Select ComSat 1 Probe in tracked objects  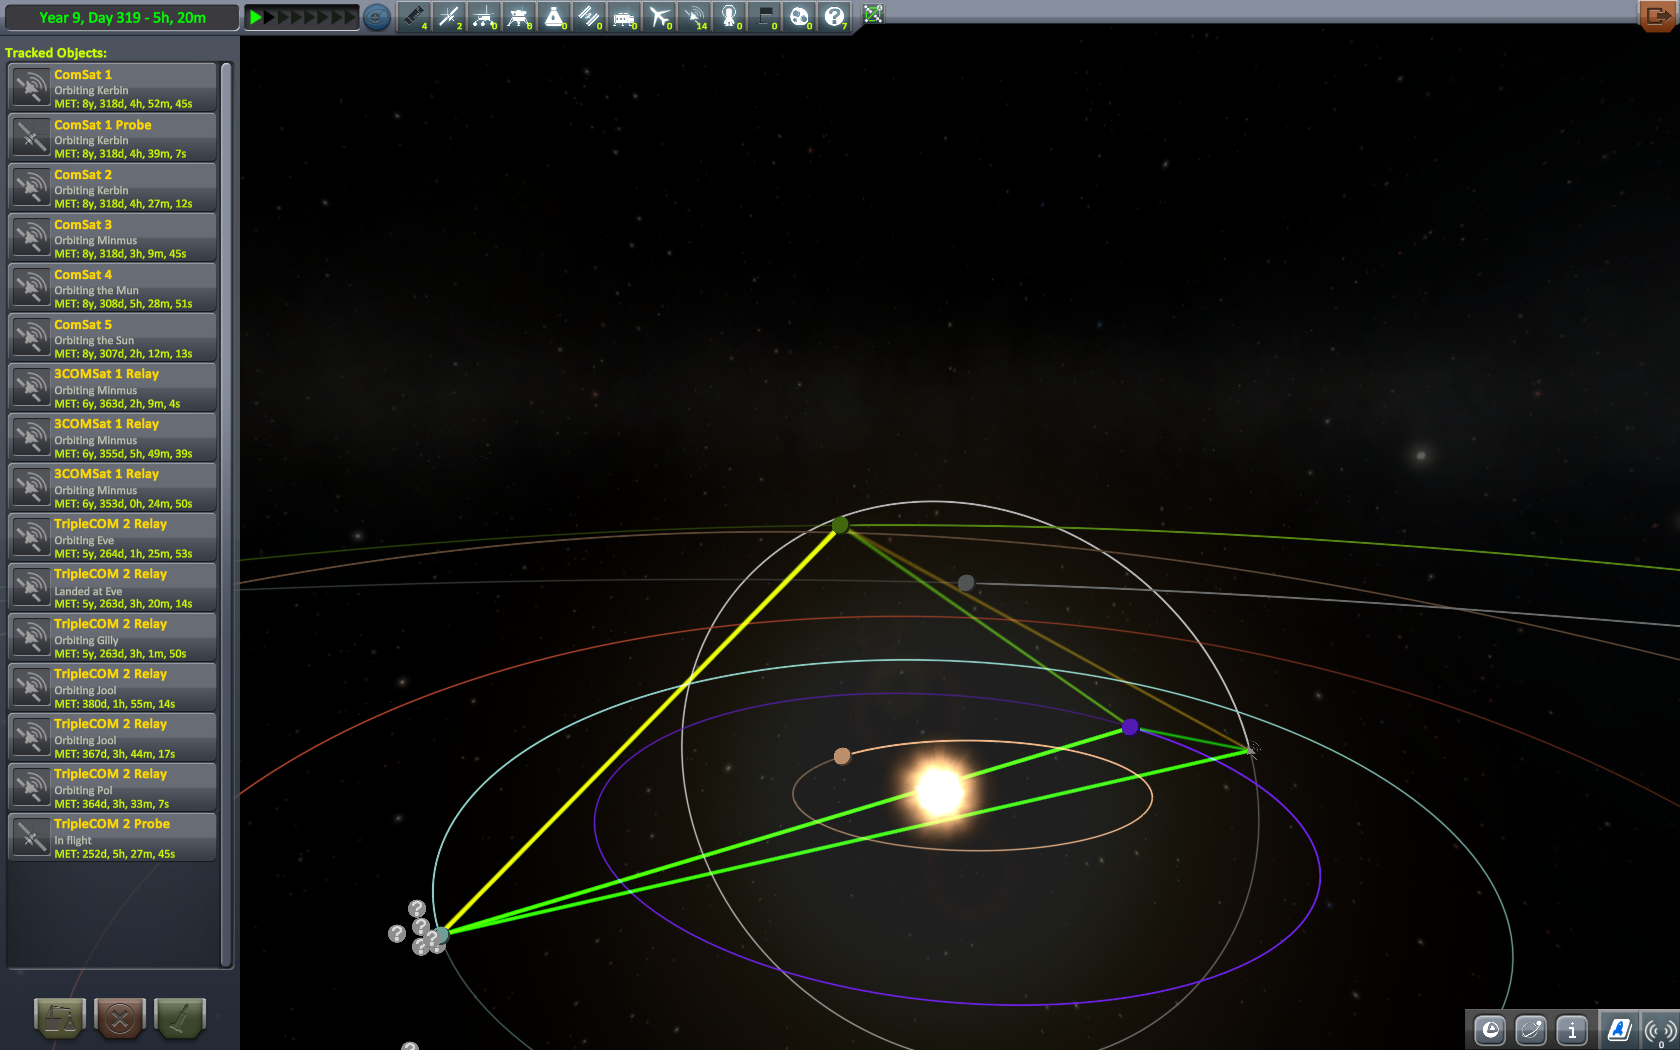[x=112, y=138]
